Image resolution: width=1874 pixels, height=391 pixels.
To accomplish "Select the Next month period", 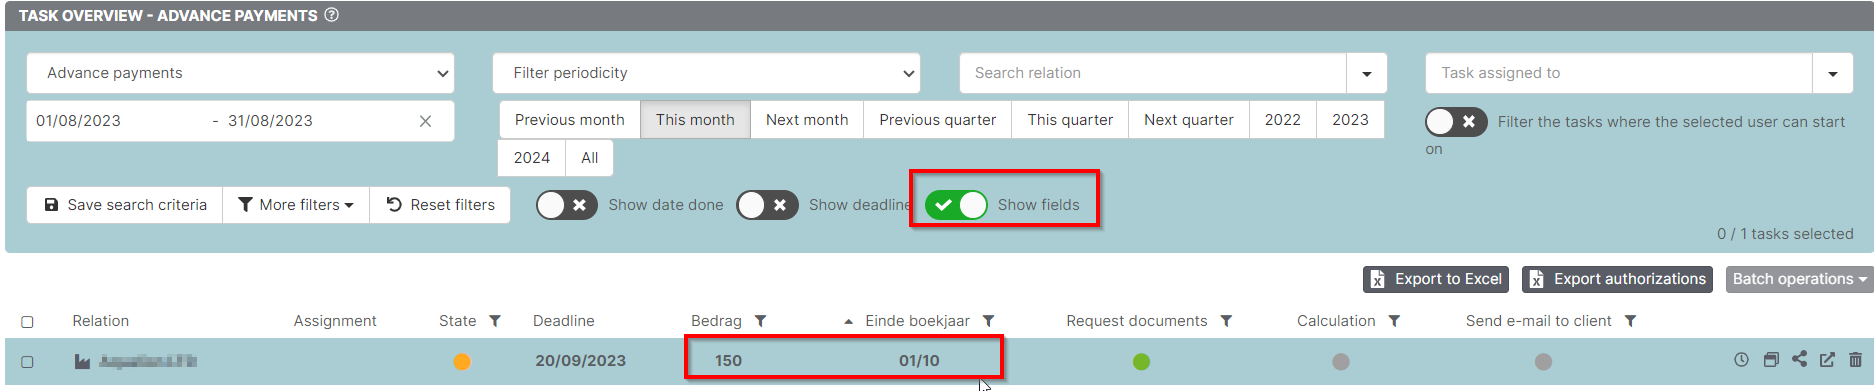I will tap(807, 120).
